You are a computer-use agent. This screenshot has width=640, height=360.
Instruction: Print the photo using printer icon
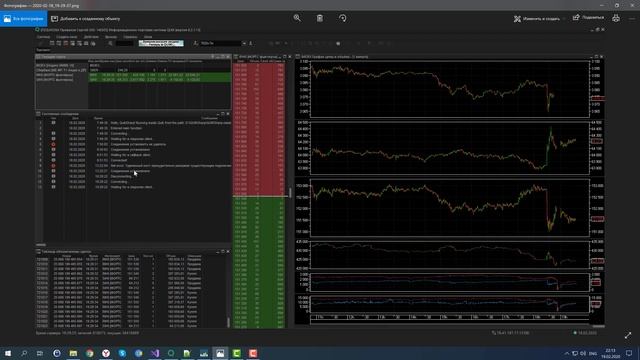616,18
